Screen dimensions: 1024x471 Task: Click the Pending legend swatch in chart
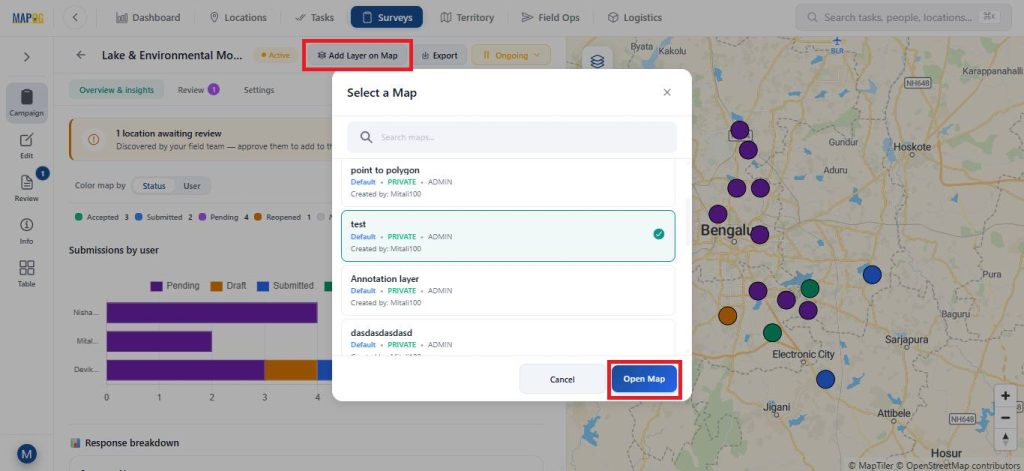click(x=156, y=286)
